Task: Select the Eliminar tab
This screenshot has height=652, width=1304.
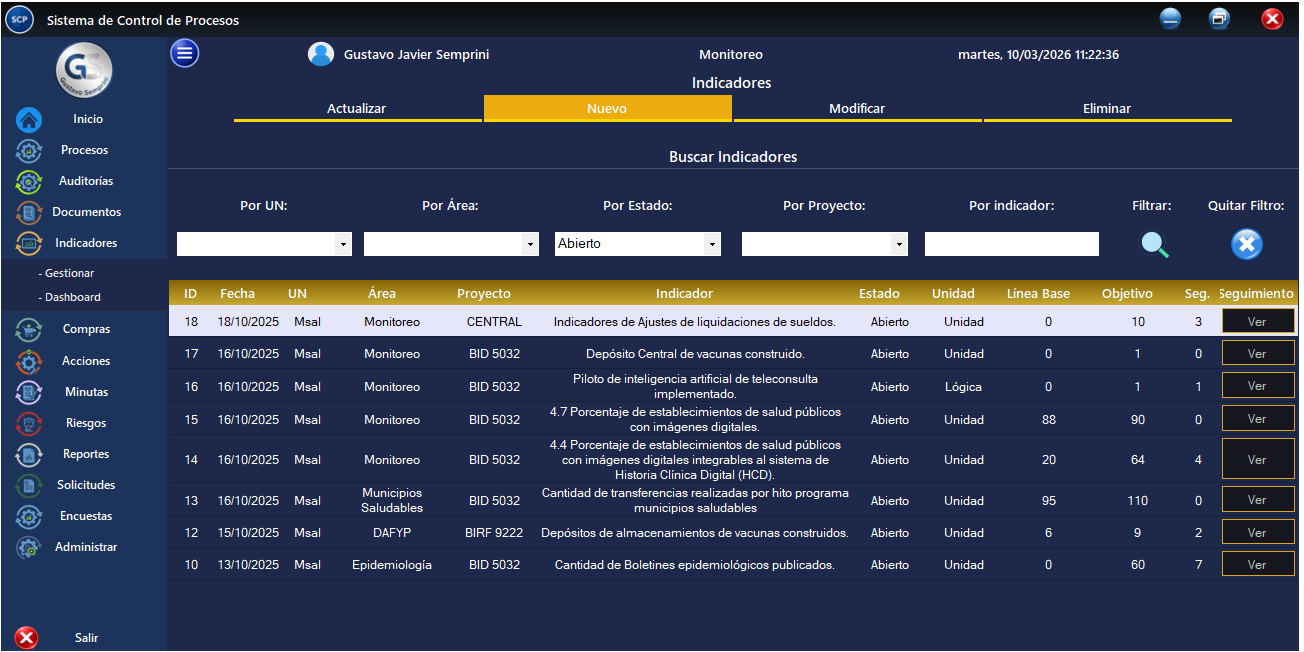Action: coord(1107,109)
